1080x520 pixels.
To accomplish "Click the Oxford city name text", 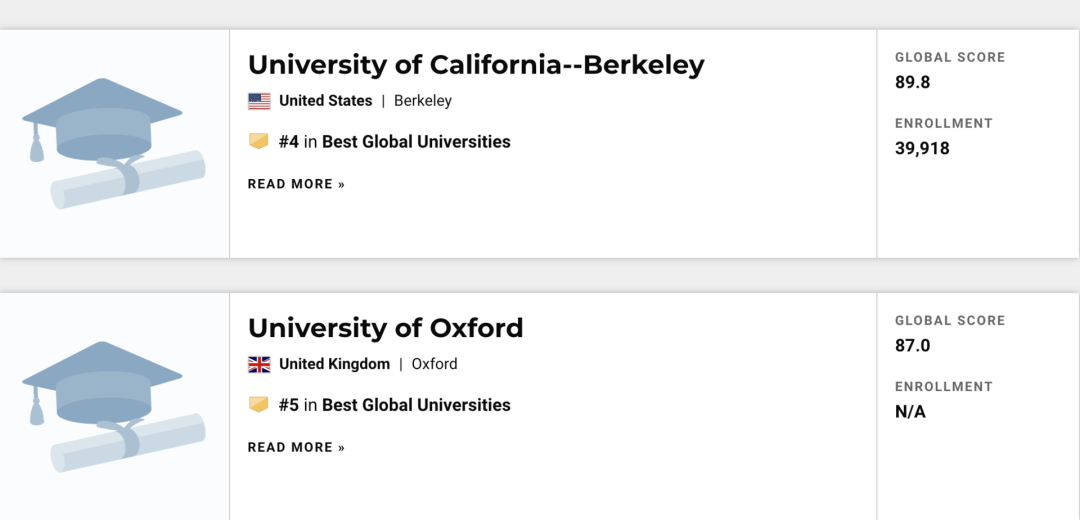I will (x=434, y=364).
